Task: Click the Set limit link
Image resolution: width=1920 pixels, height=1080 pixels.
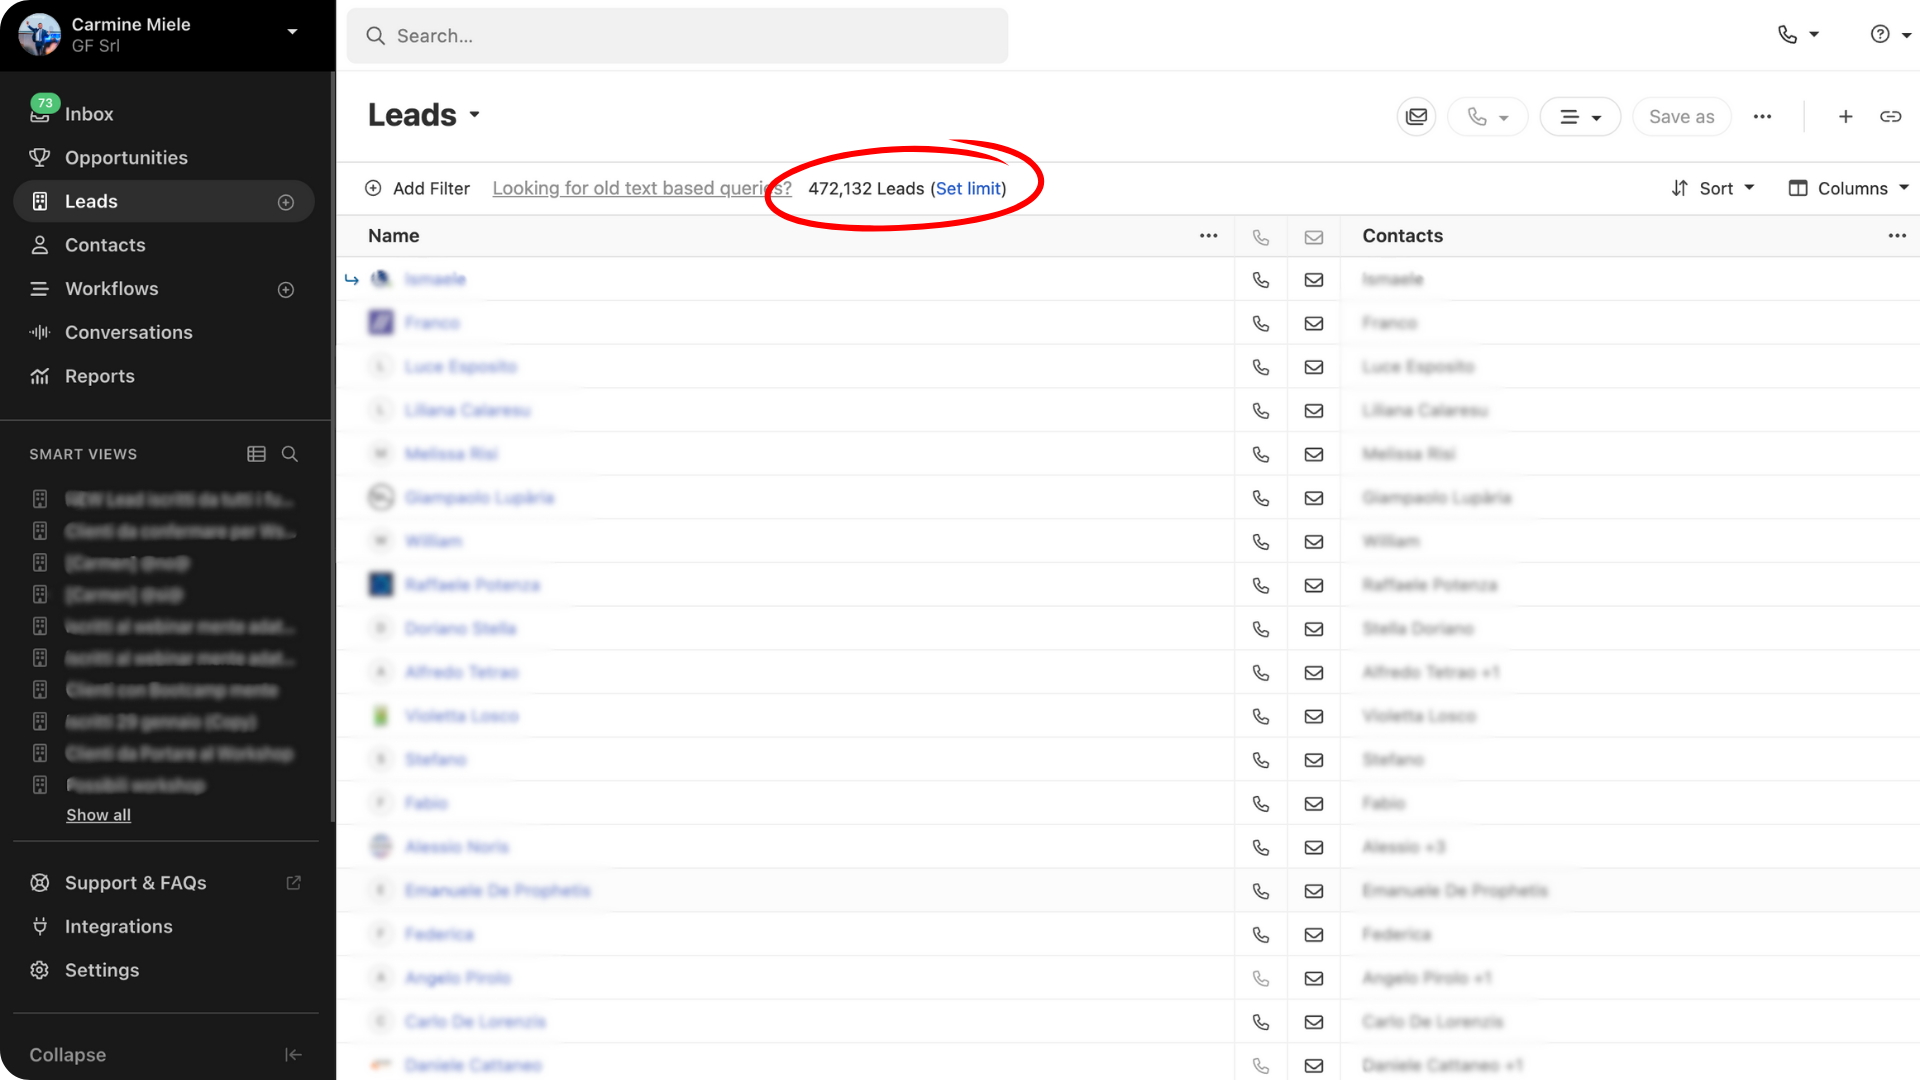Action: click(968, 188)
